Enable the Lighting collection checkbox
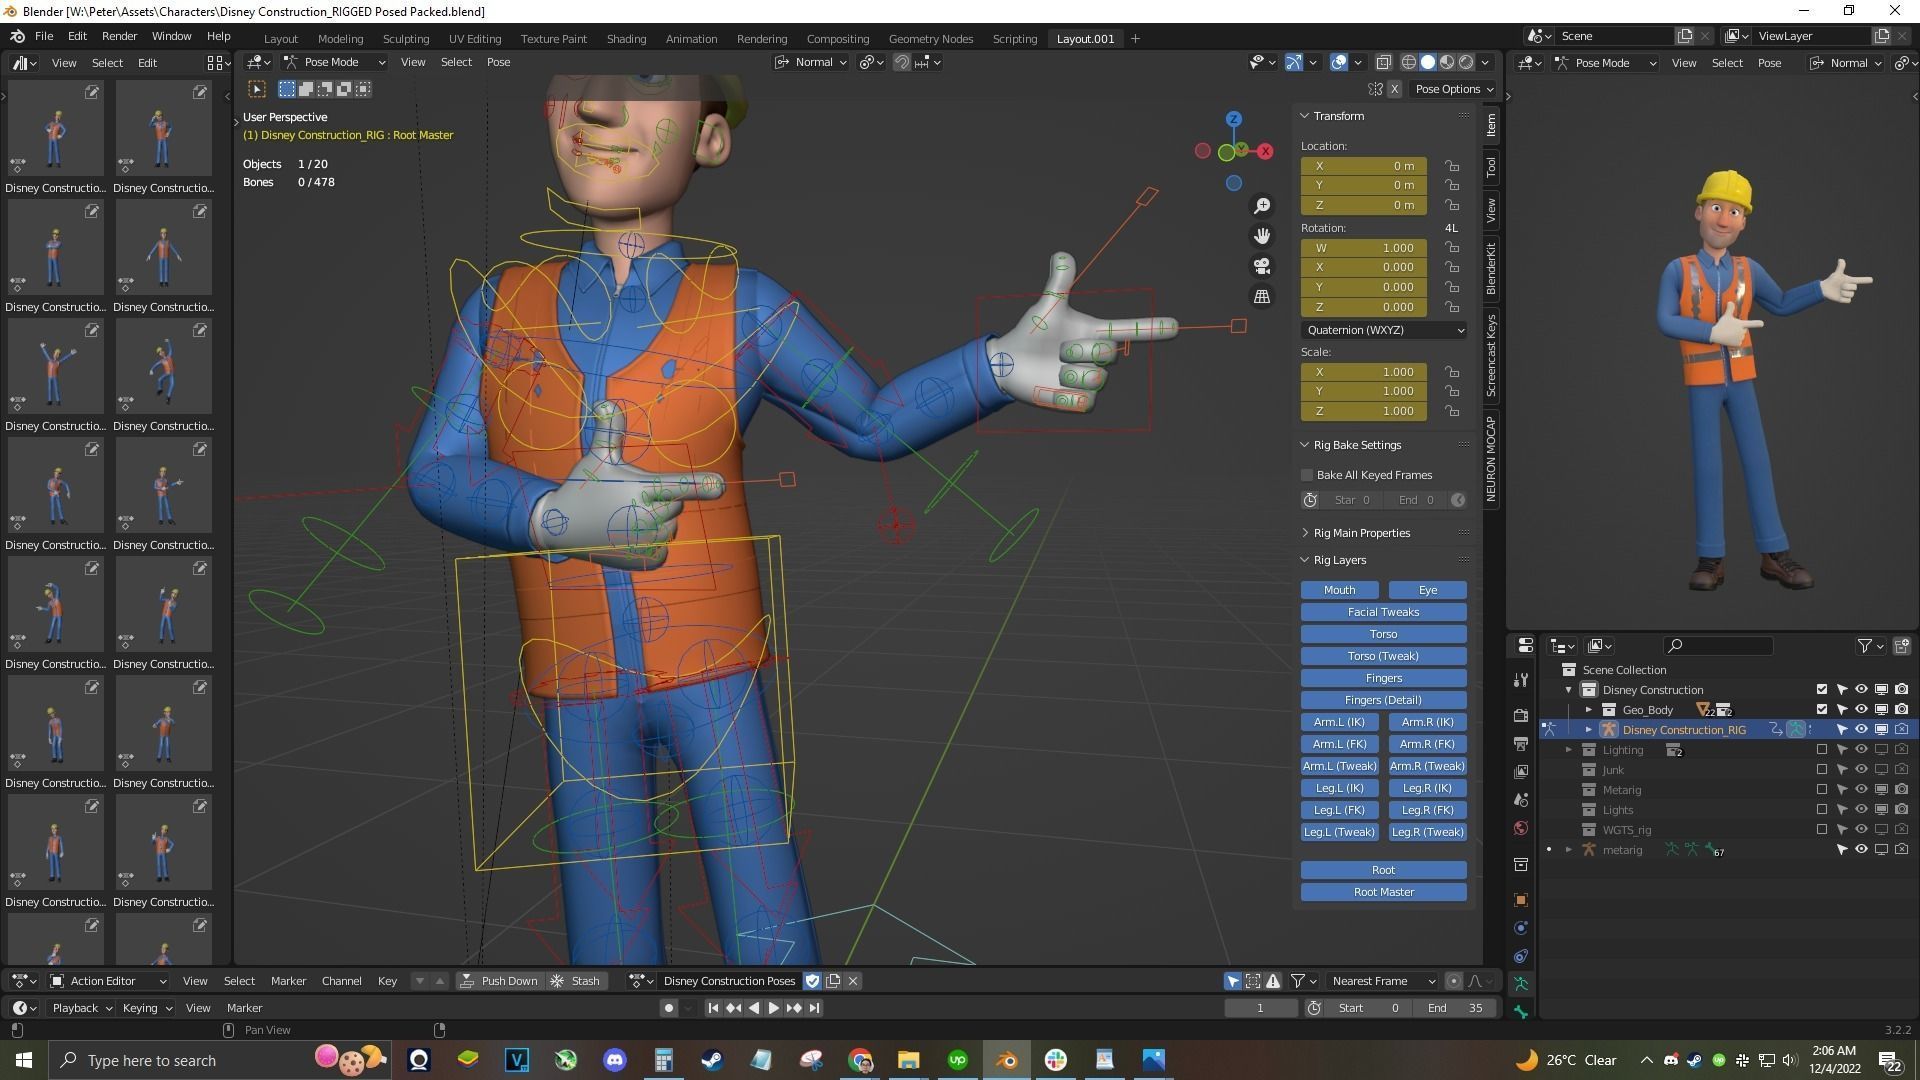Viewport: 1920px width, 1080px height. (1821, 750)
